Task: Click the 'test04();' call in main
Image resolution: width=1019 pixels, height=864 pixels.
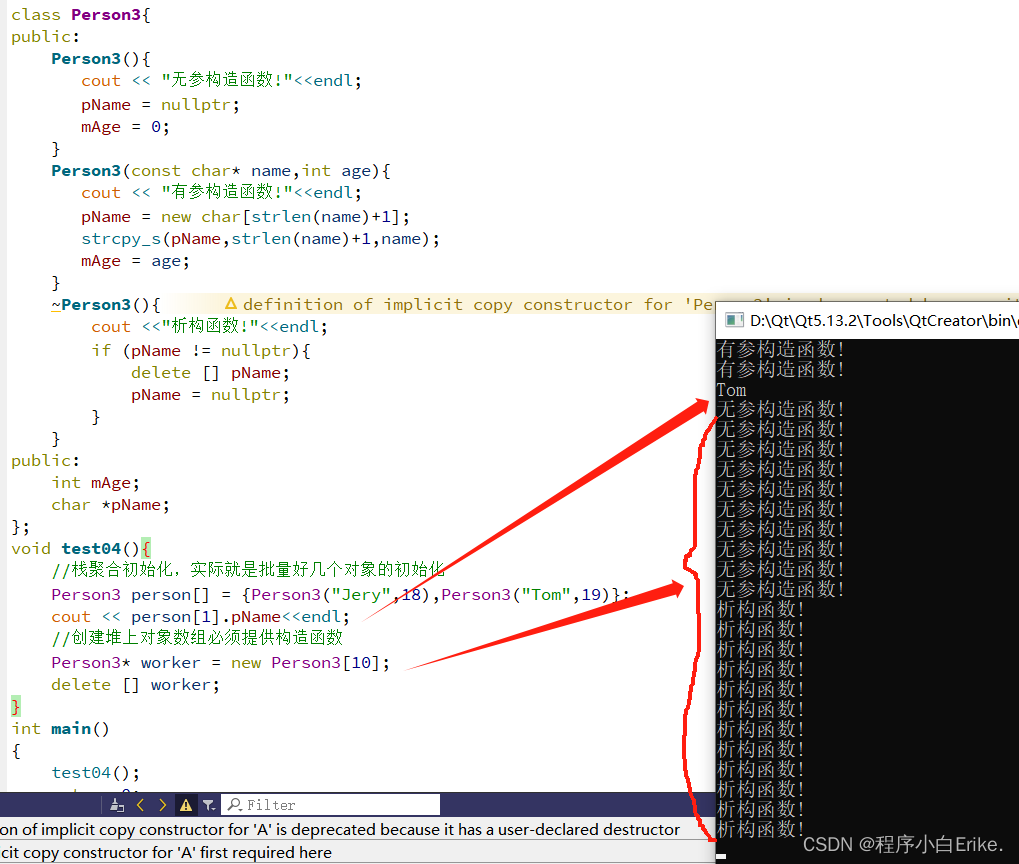Action: (96, 772)
